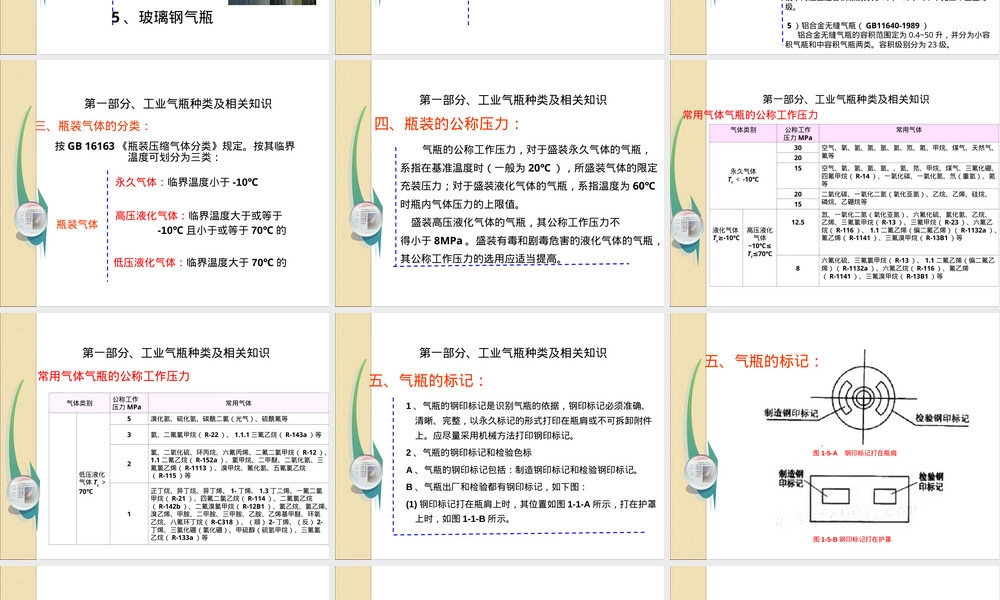
Task: Click caption 图 1-5-B 钢印标记打在护罩
Action: (851, 539)
